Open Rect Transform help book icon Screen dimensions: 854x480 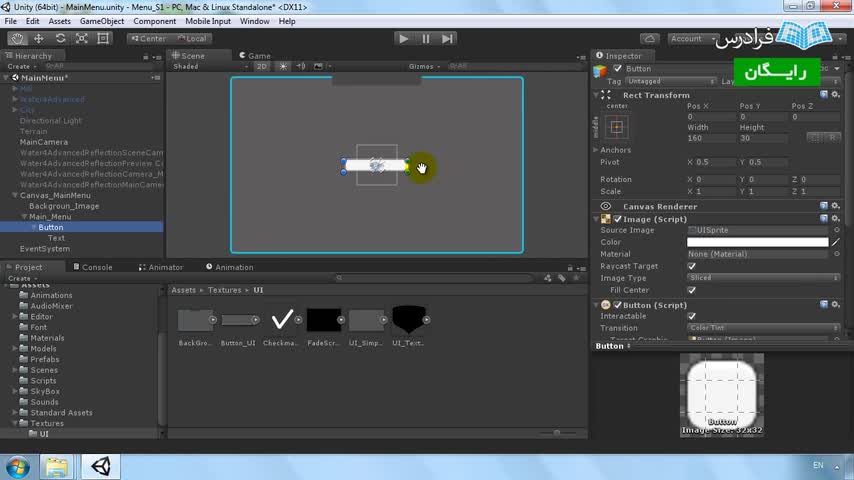click(824, 95)
